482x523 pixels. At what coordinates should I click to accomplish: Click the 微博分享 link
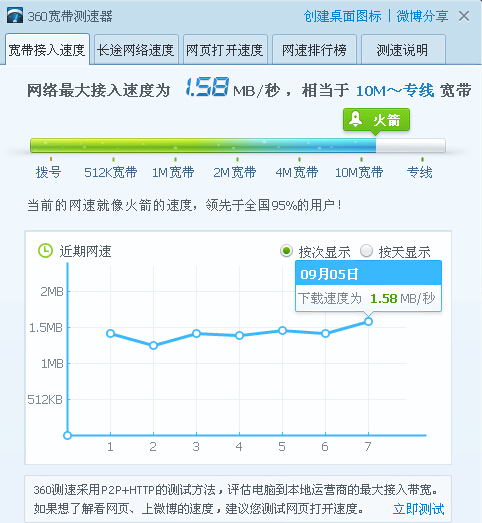click(x=422, y=16)
